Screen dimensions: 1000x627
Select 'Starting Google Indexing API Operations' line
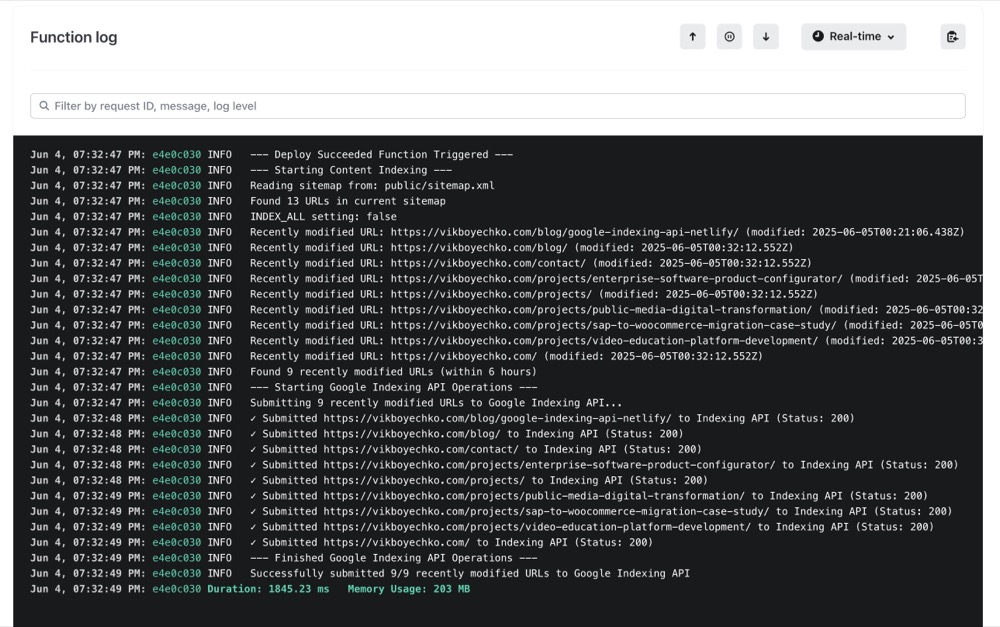284,387
